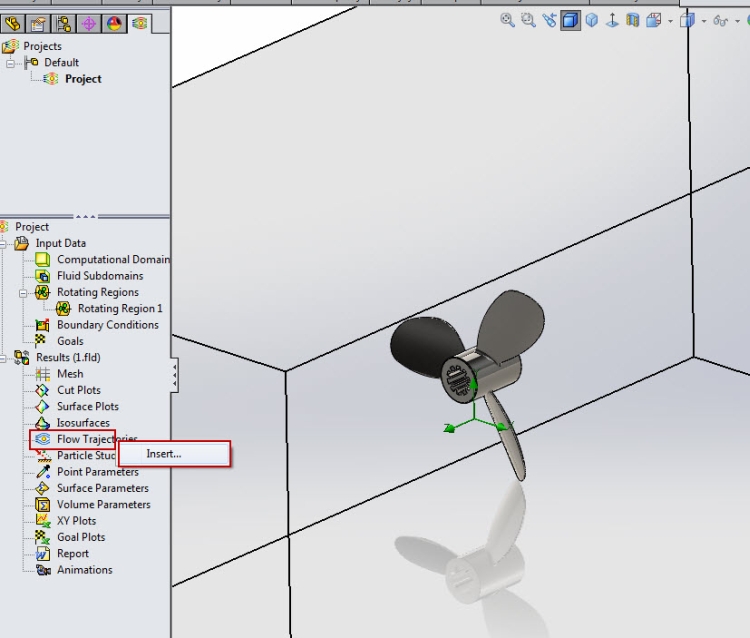Open the Hide/Show Items dropdown arrow

click(737, 21)
